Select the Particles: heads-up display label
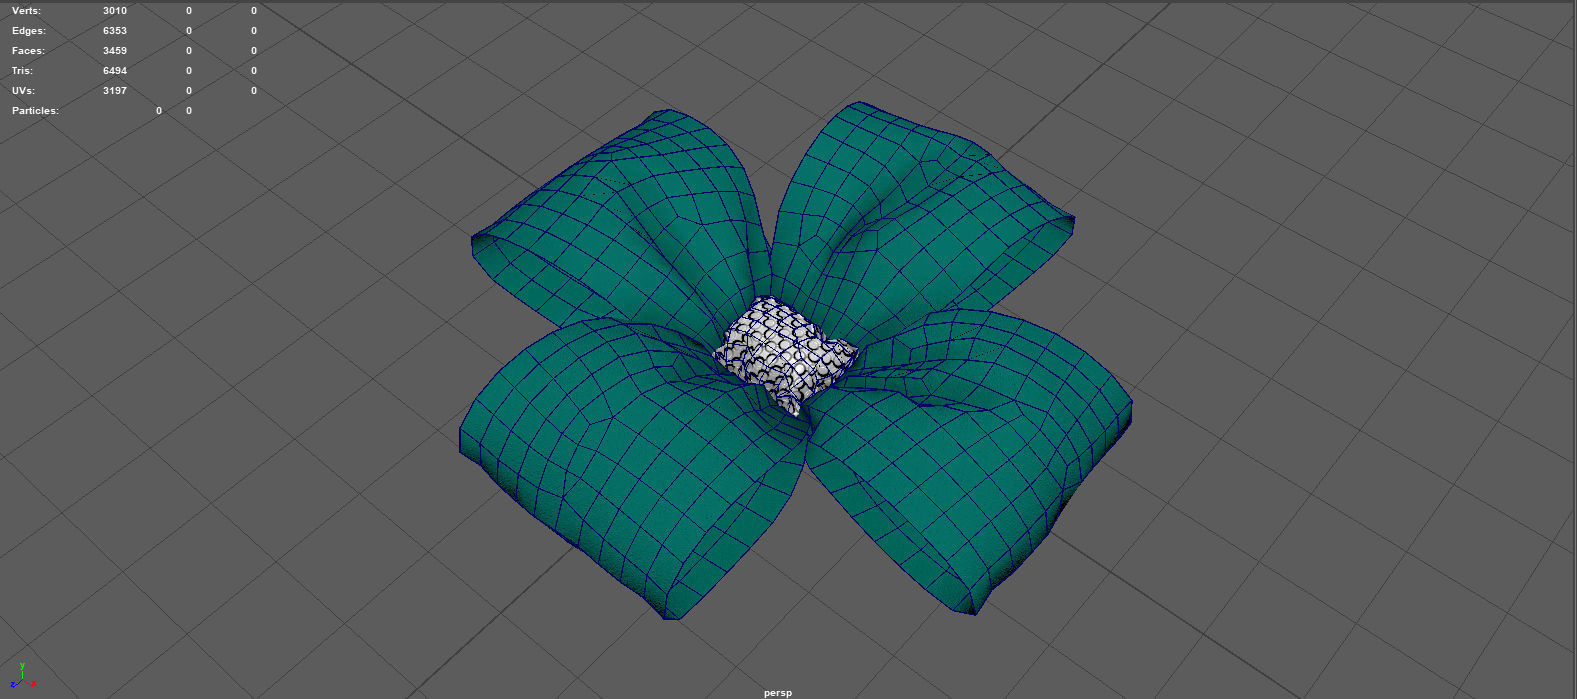 pyautogui.click(x=35, y=111)
